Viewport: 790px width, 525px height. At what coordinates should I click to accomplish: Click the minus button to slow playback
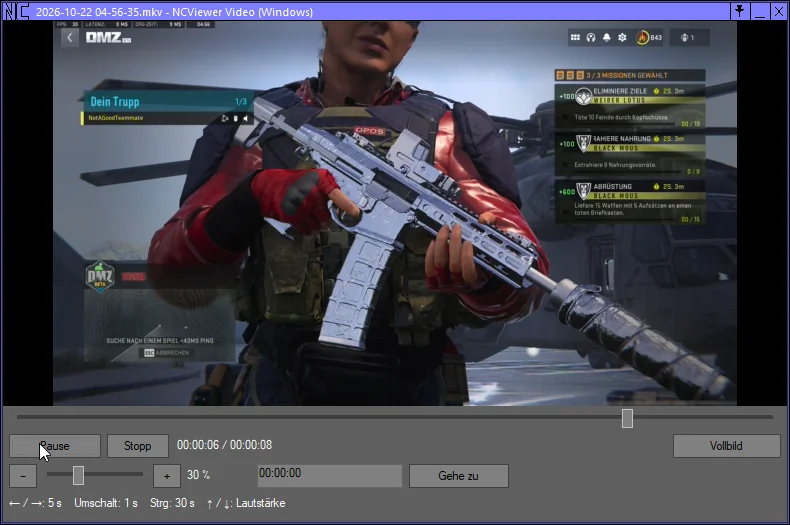click(23, 476)
